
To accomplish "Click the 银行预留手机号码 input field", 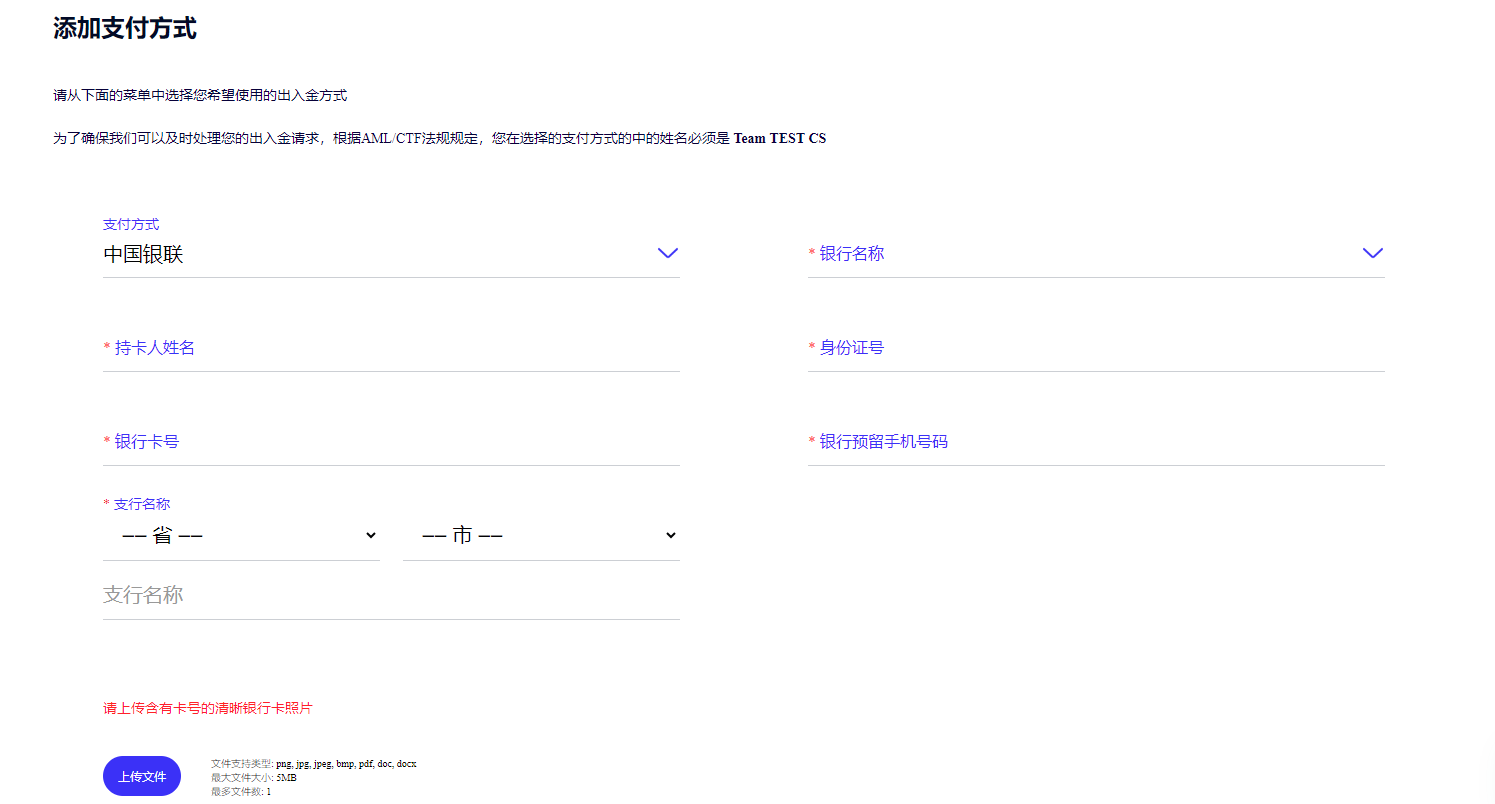I will pyautogui.click(x=1095, y=443).
